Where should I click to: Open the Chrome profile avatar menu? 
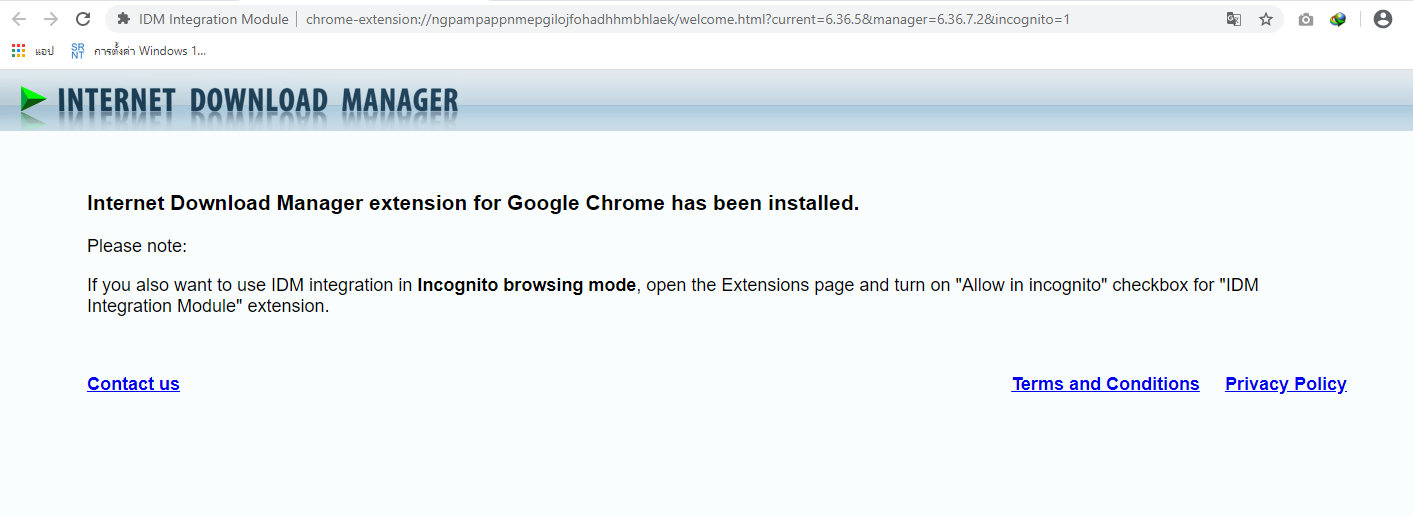pyautogui.click(x=1383, y=19)
